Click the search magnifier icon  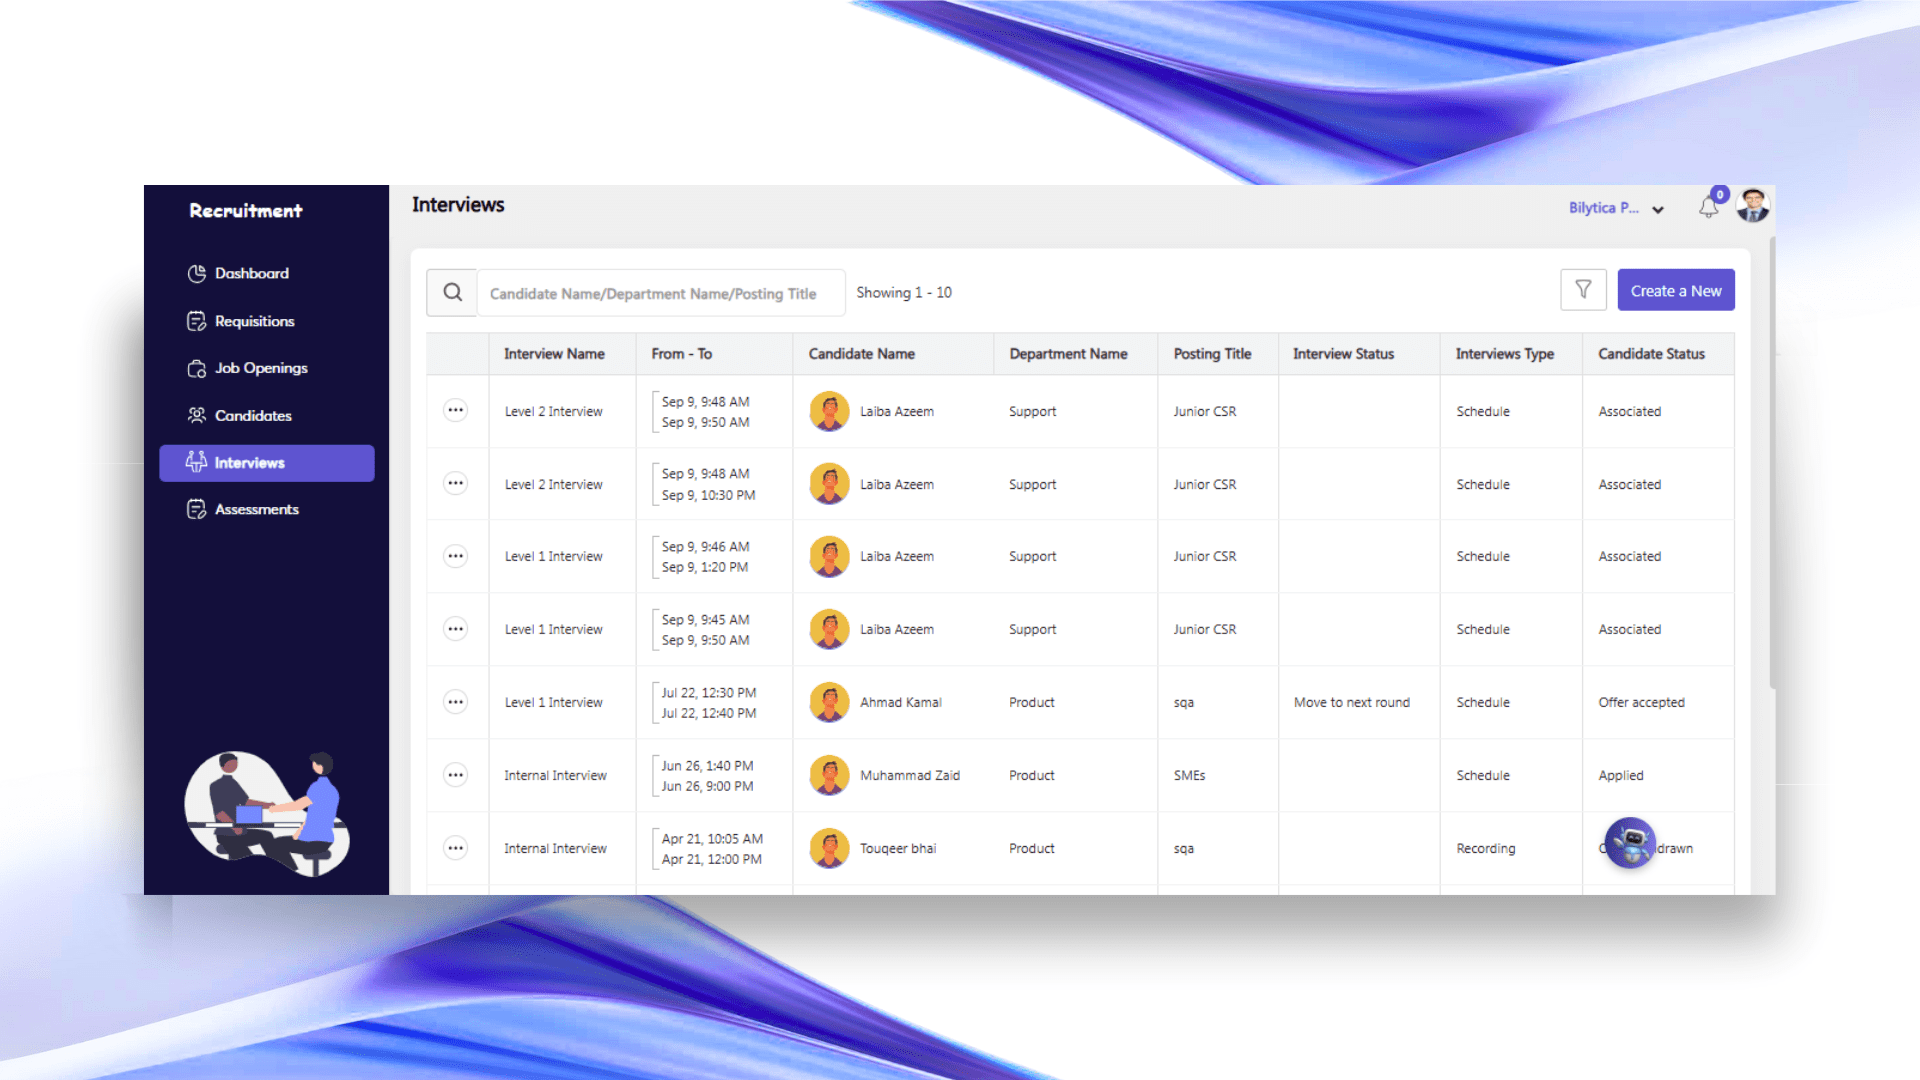pyautogui.click(x=453, y=292)
